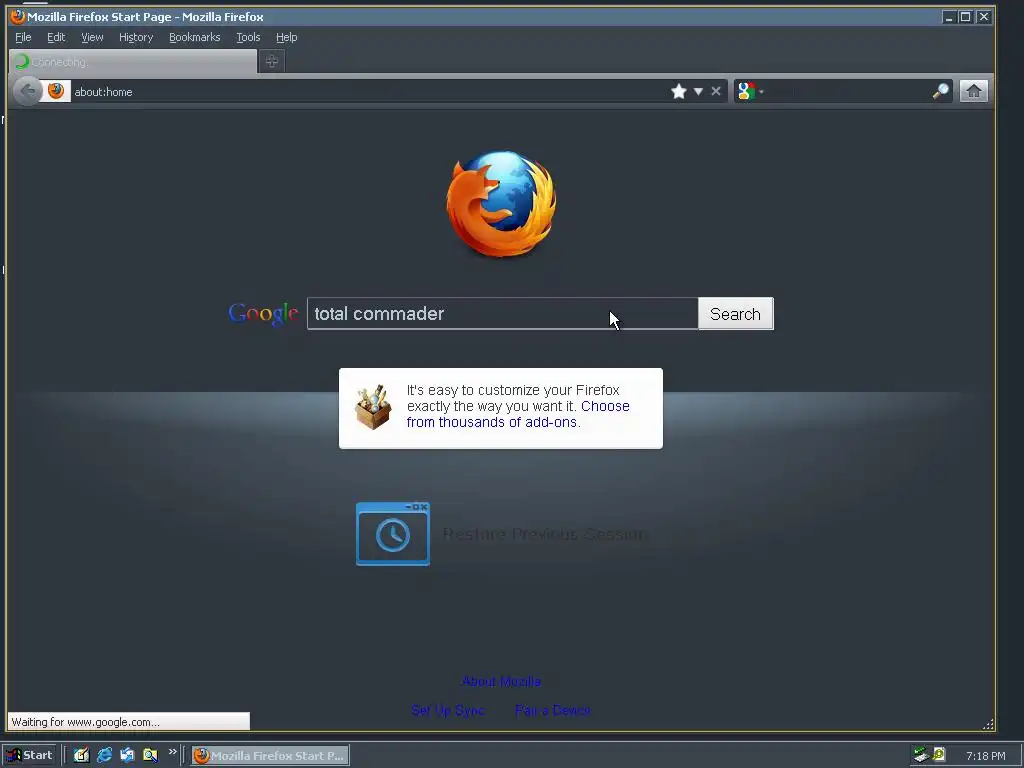Click the search field containing 'total commader'

click(x=502, y=313)
